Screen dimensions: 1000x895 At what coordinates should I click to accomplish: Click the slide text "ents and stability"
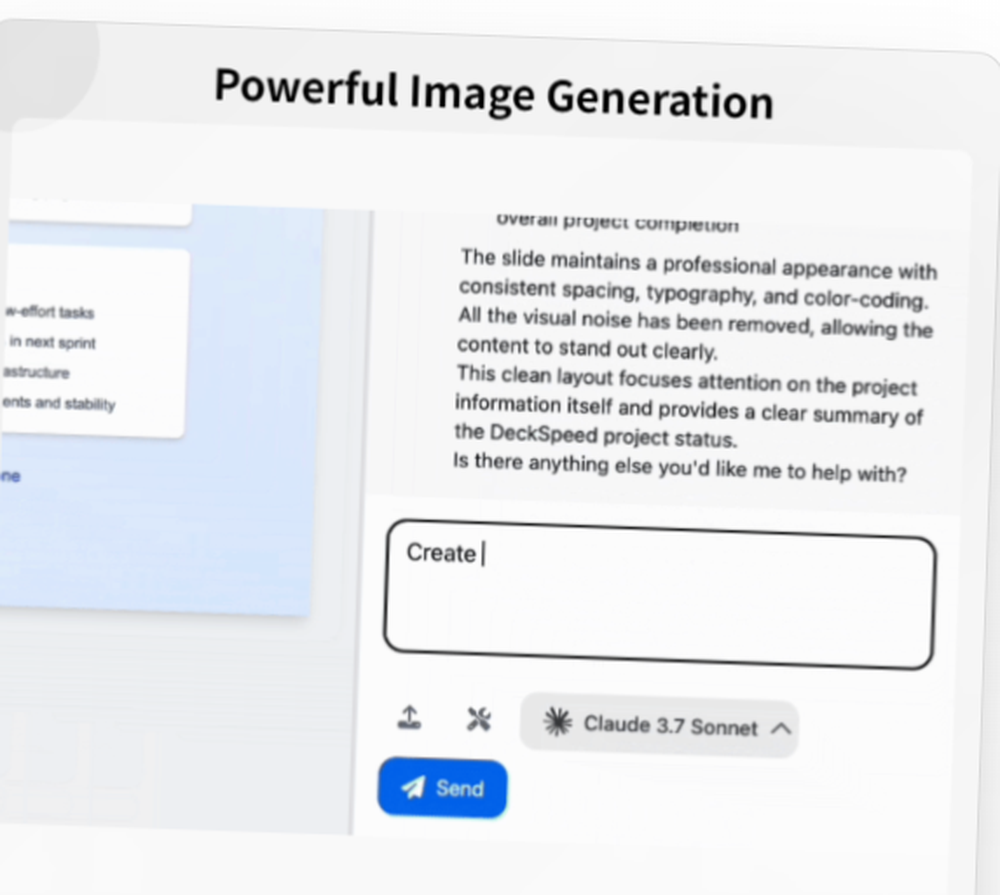point(58,403)
